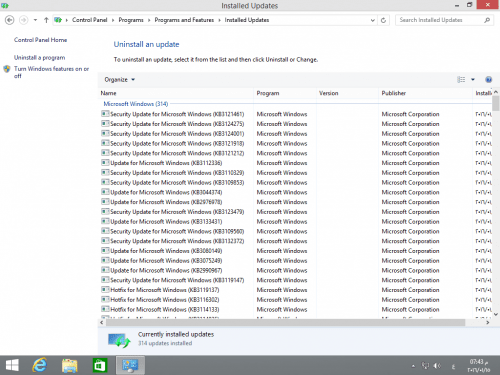The width and height of the screenshot is (500, 375).
Task: Go up one level to Programs and Features
Action: (x=46, y=20)
